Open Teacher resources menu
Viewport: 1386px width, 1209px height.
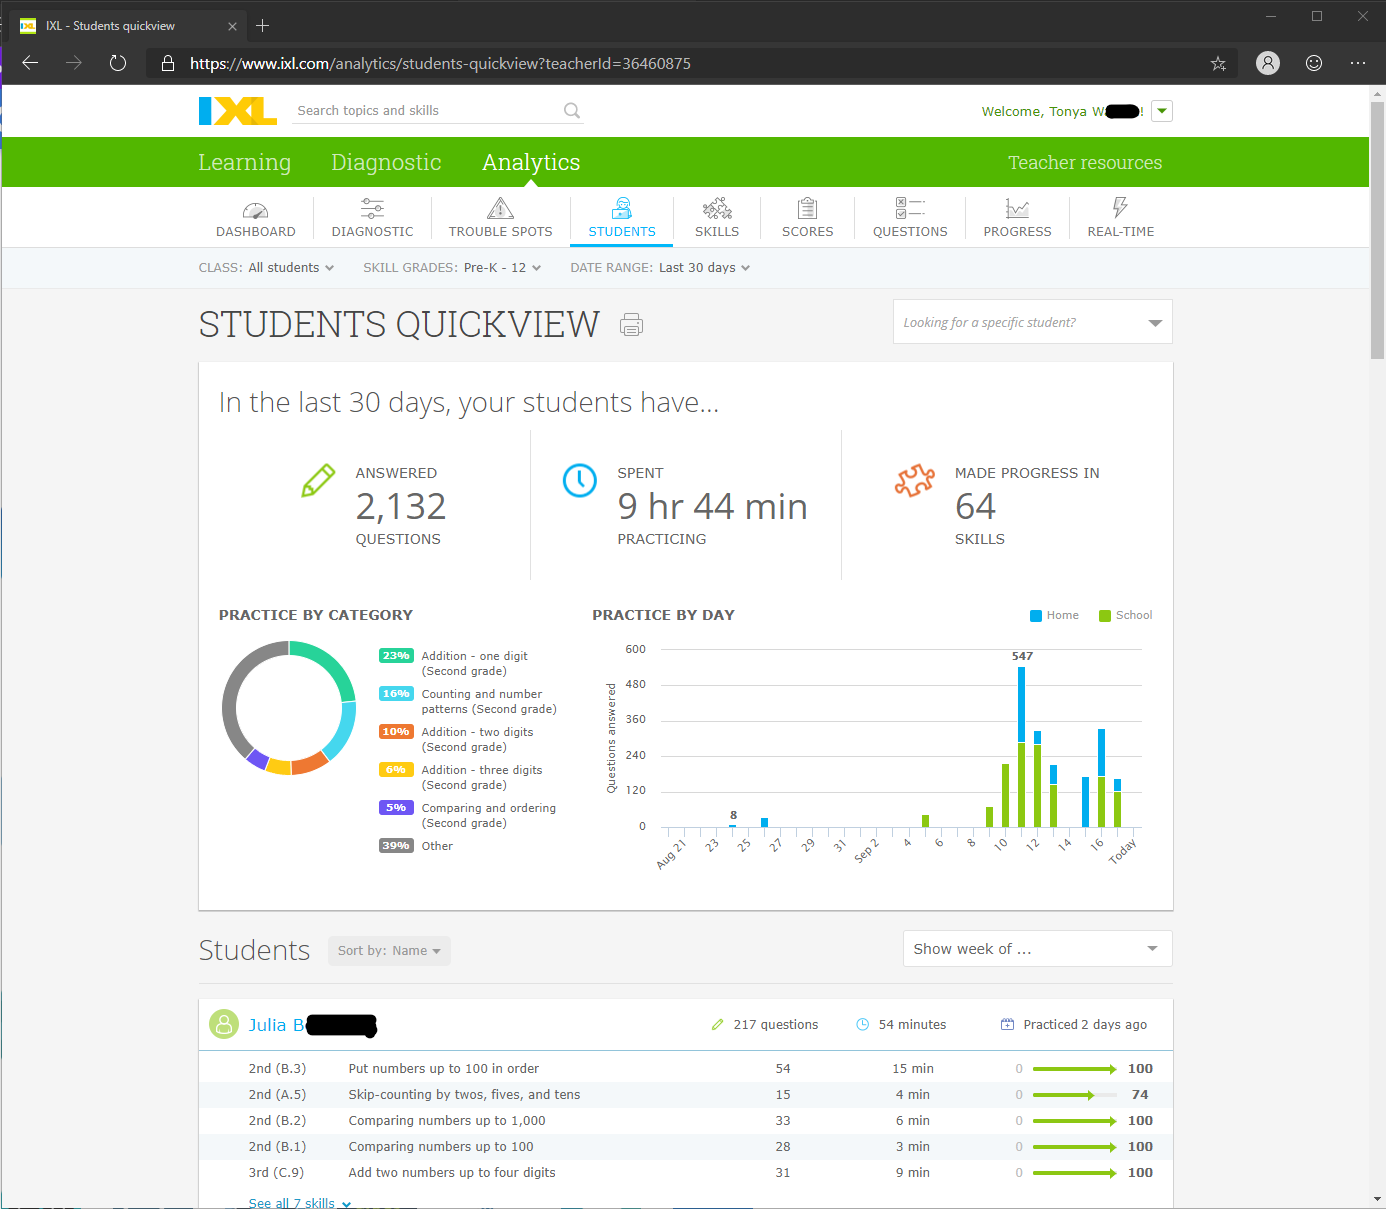coord(1085,162)
